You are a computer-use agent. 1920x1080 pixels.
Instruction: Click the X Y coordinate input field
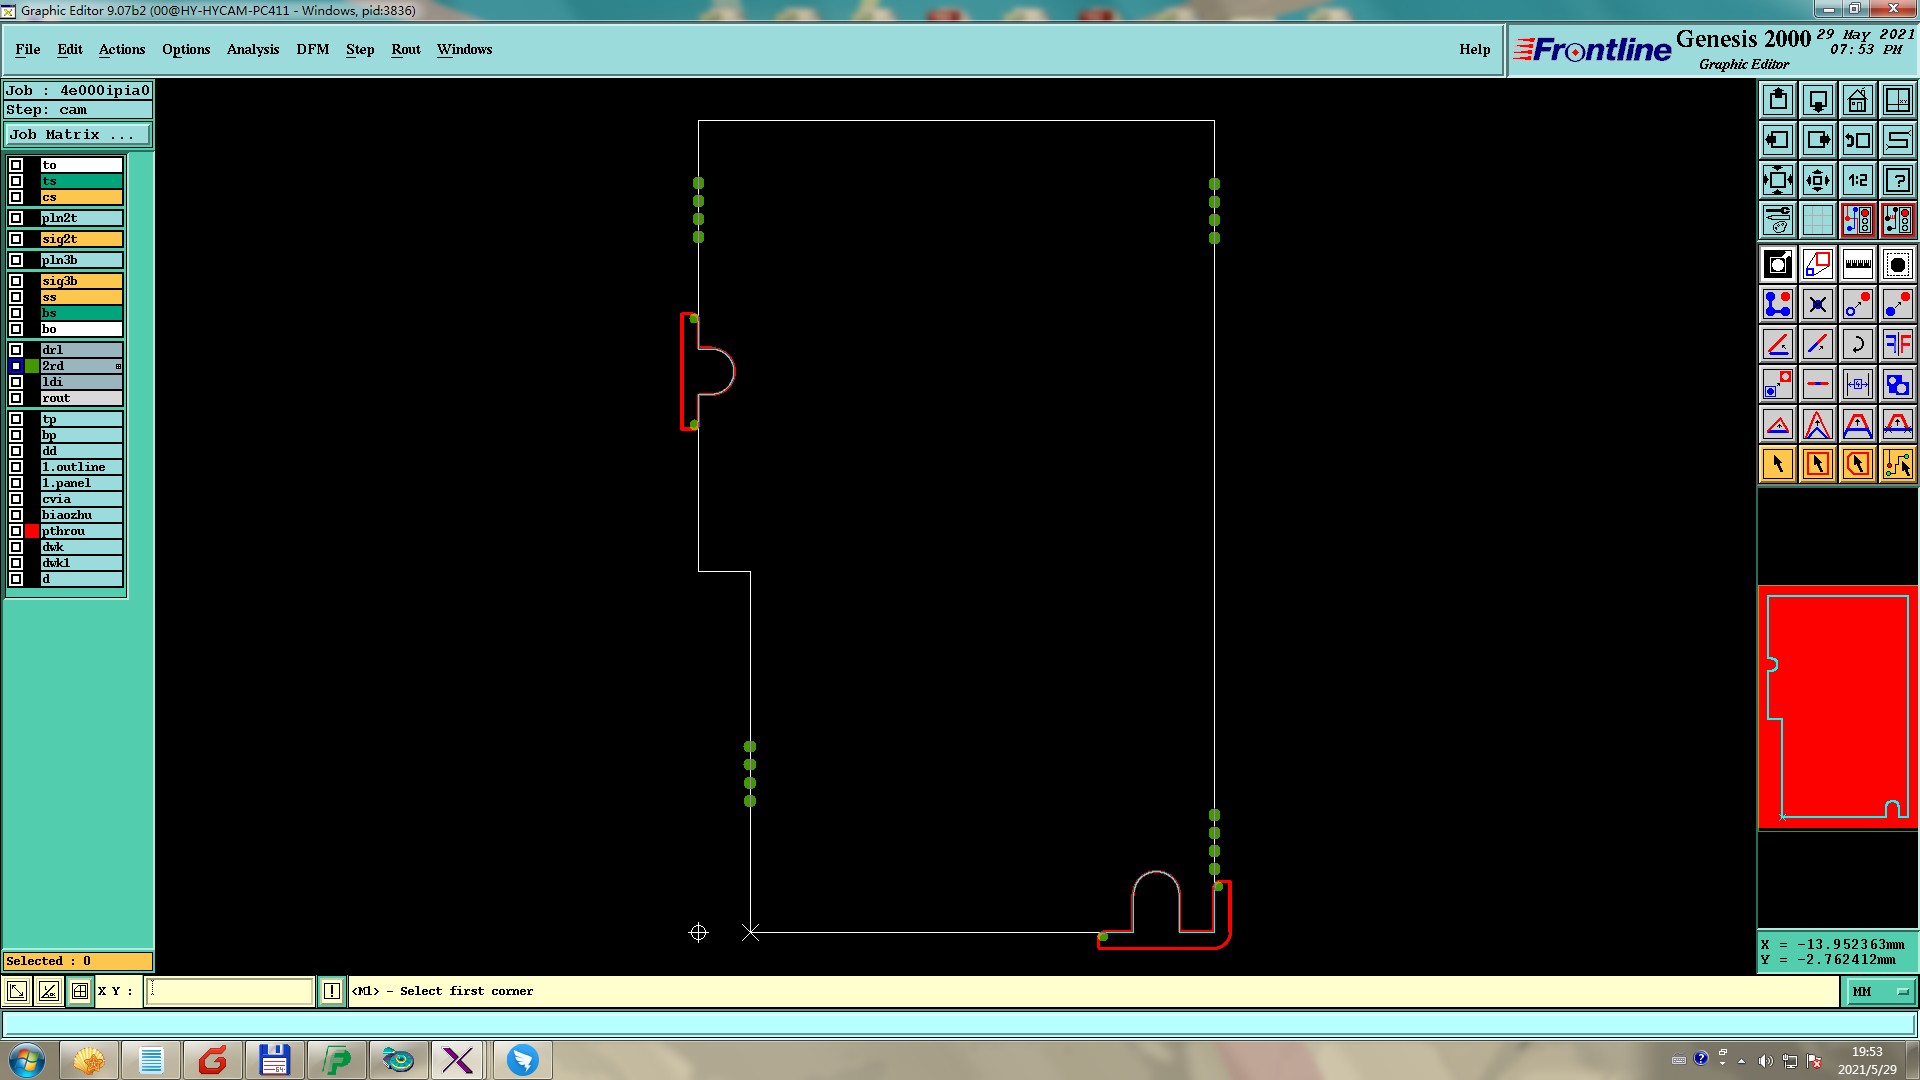pos(230,991)
